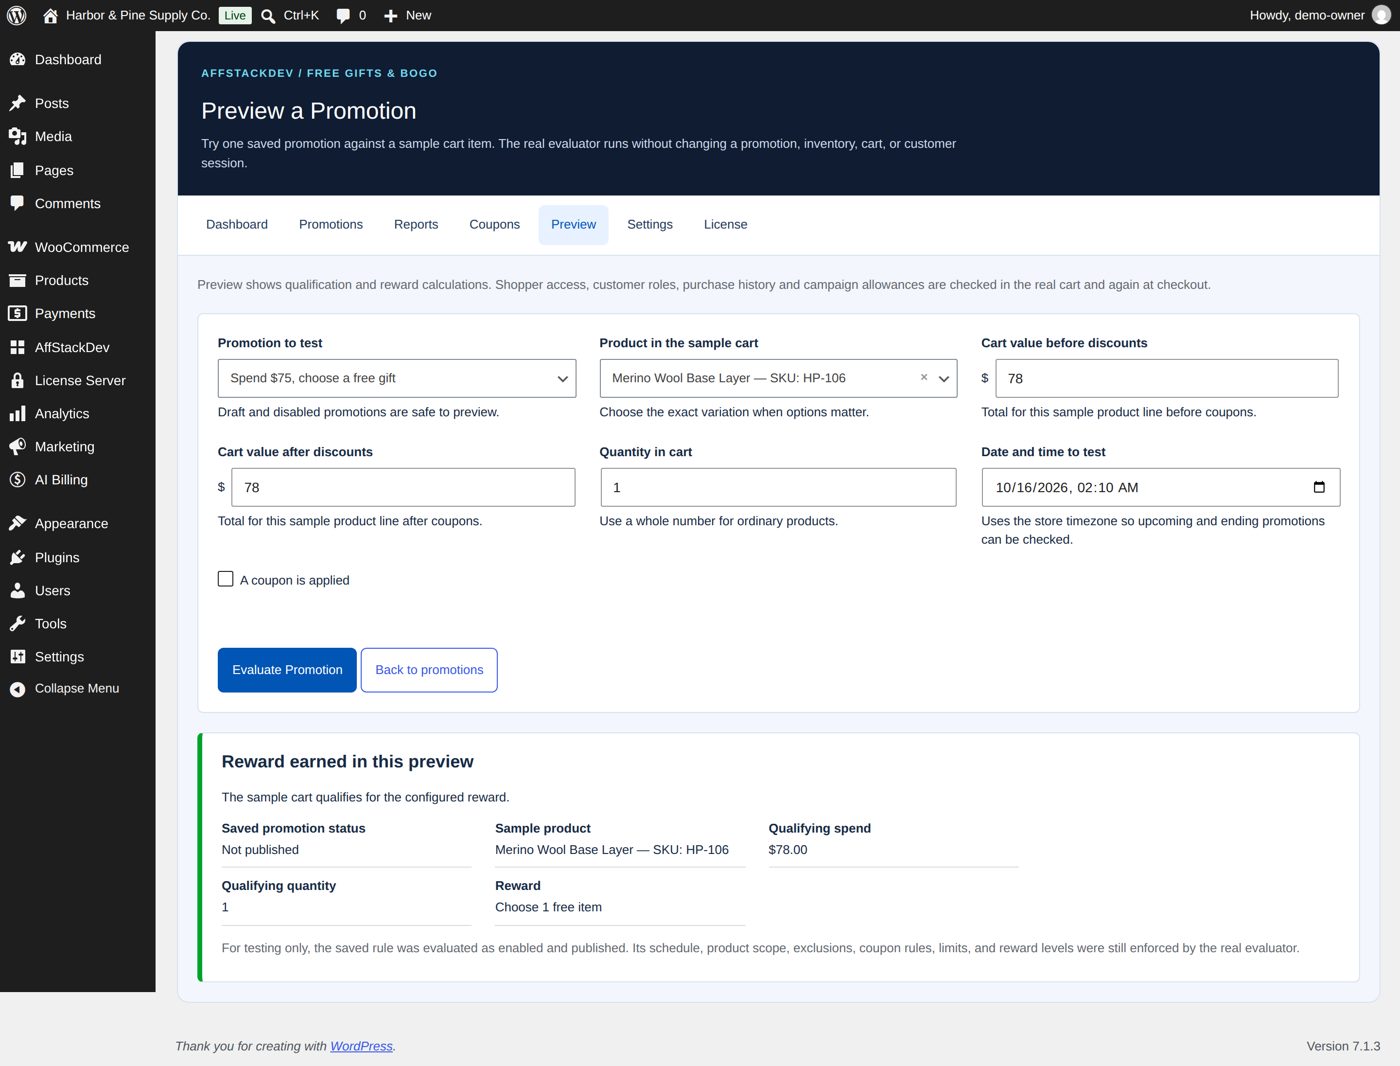Click the Analytics bar chart icon
The width and height of the screenshot is (1400, 1066).
(17, 413)
